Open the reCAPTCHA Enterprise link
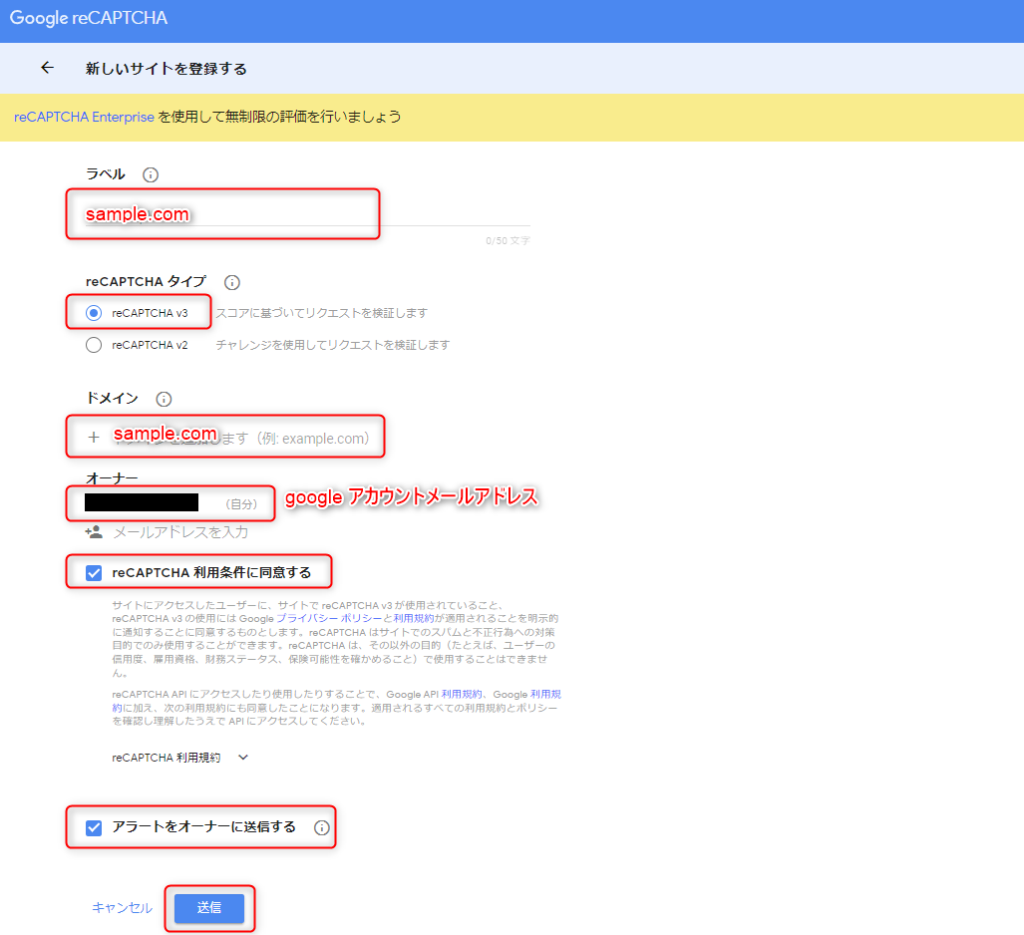 [84, 117]
